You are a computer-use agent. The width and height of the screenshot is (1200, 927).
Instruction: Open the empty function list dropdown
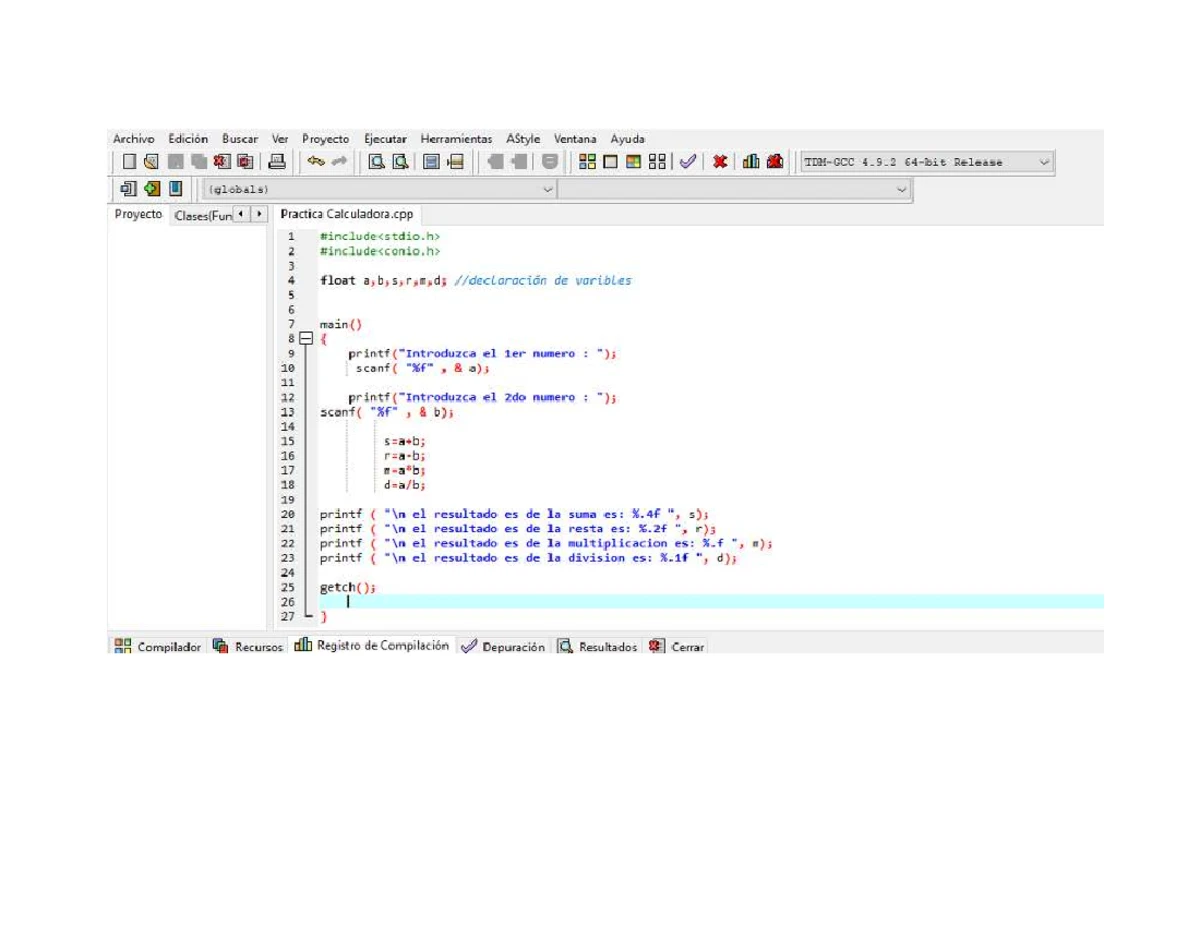tap(735, 188)
